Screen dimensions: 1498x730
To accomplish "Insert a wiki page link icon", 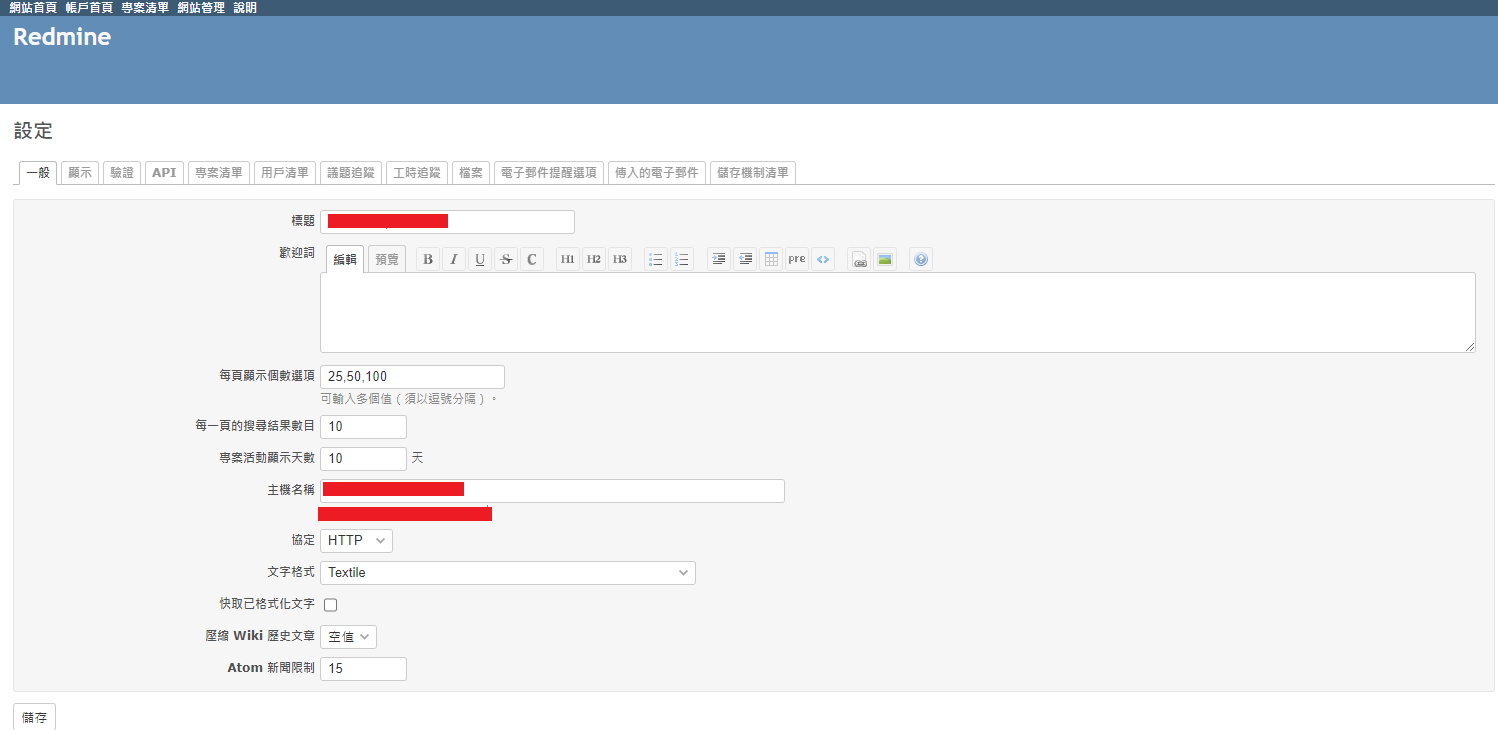I will click(859, 259).
